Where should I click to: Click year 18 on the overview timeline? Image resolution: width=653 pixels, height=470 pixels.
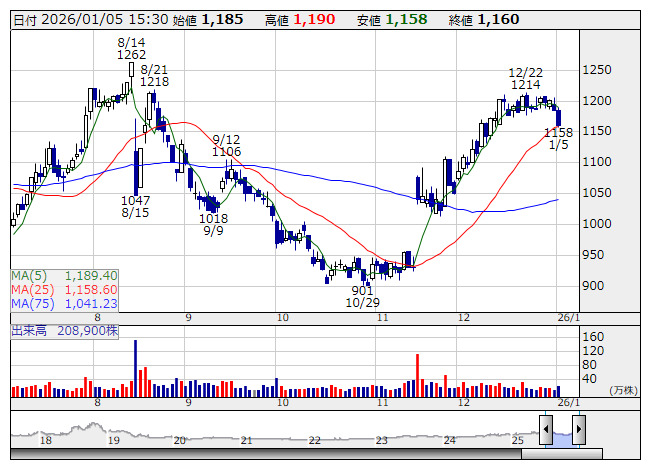point(46,440)
